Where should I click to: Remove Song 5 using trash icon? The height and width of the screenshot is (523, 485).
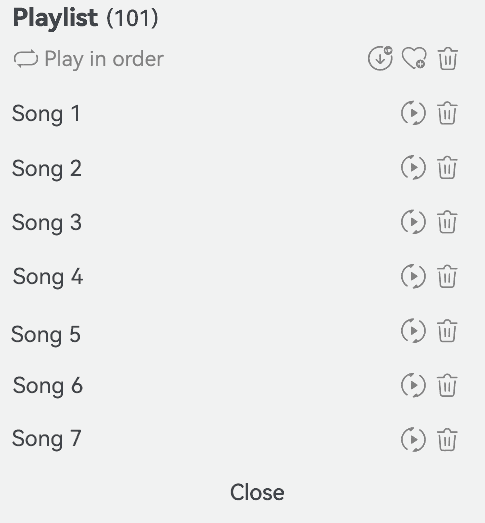tap(447, 331)
